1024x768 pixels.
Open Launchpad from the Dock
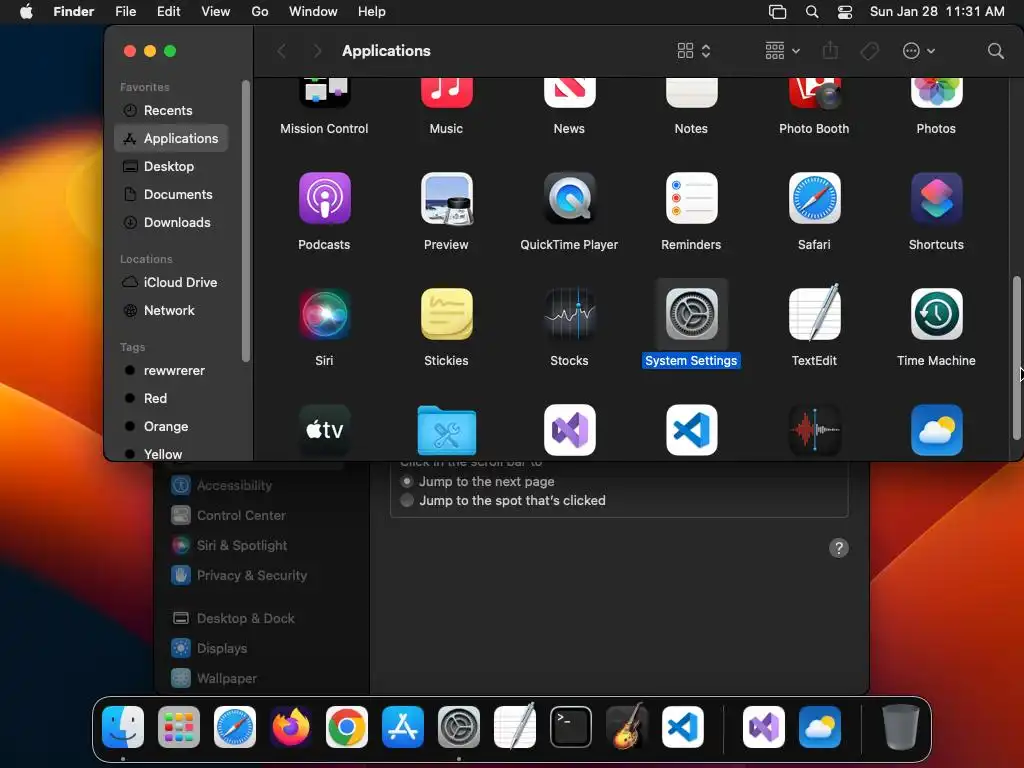click(179, 727)
